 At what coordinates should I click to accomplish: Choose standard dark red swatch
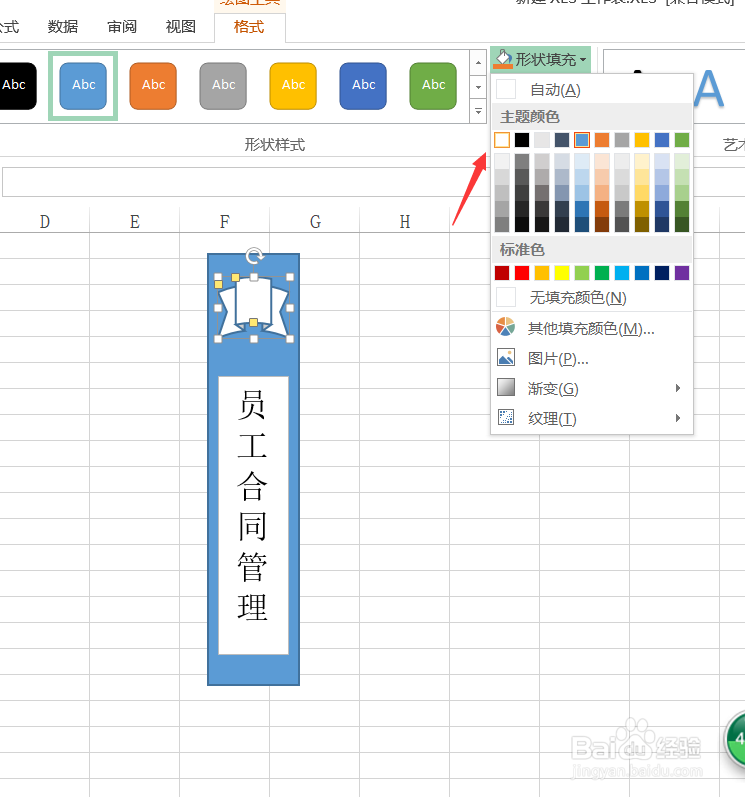[x=502, y=273]
